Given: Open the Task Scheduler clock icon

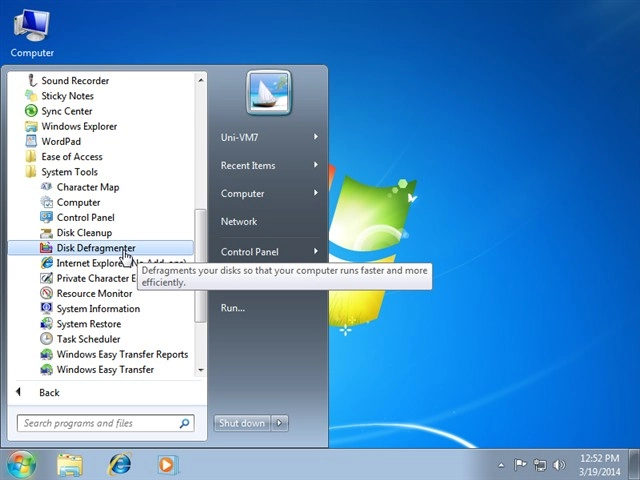Looking at the screenshot, I should click(46, 339).
